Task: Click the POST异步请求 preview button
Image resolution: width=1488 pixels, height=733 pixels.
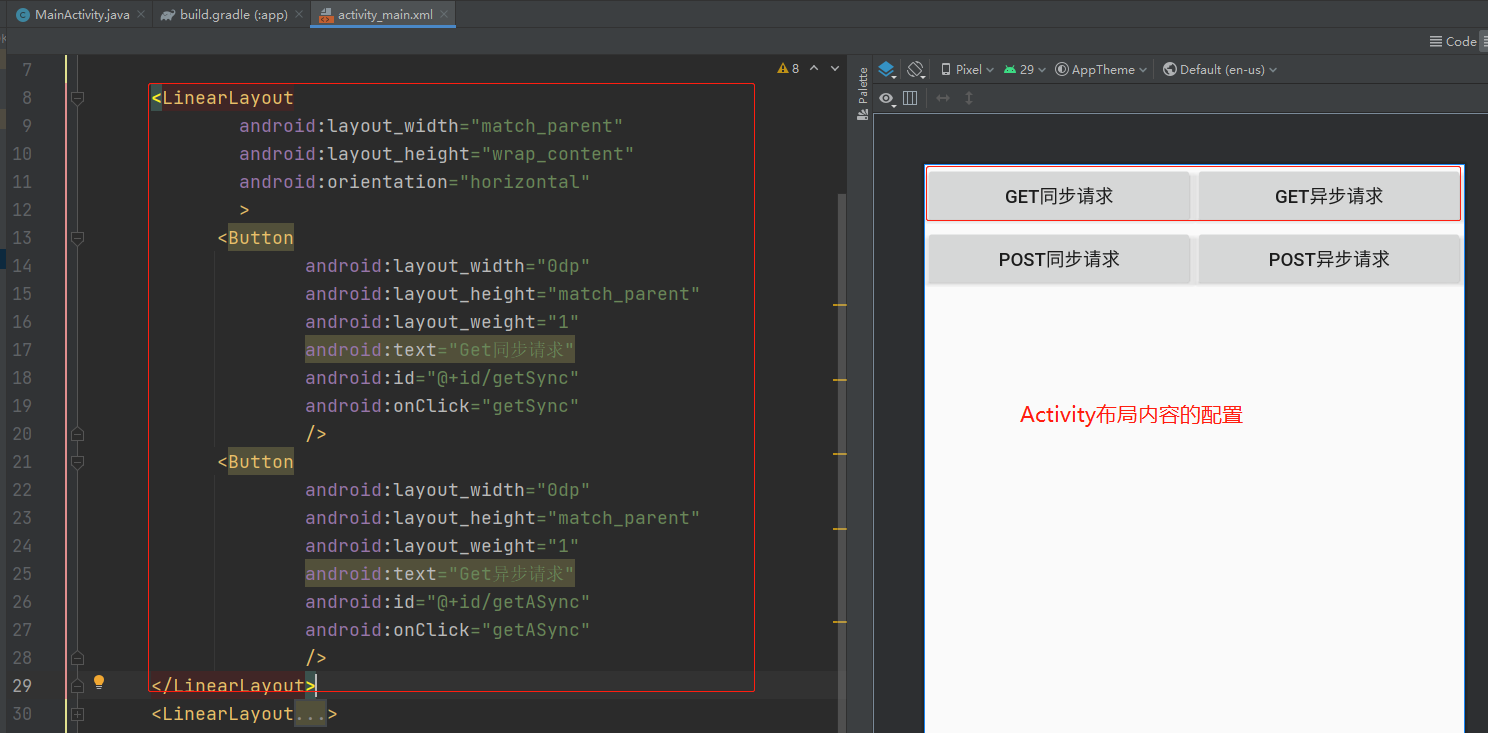Action: (1329, 259)
